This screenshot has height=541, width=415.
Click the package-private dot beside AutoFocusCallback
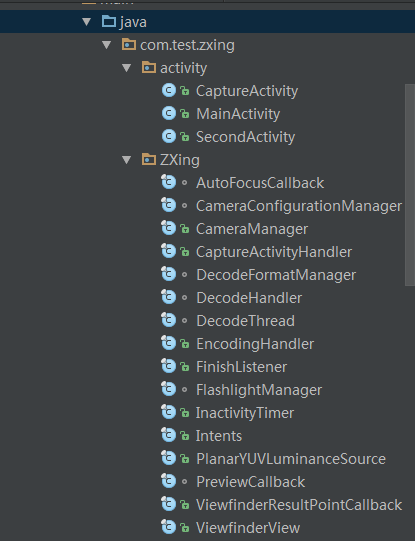(185, 183)
